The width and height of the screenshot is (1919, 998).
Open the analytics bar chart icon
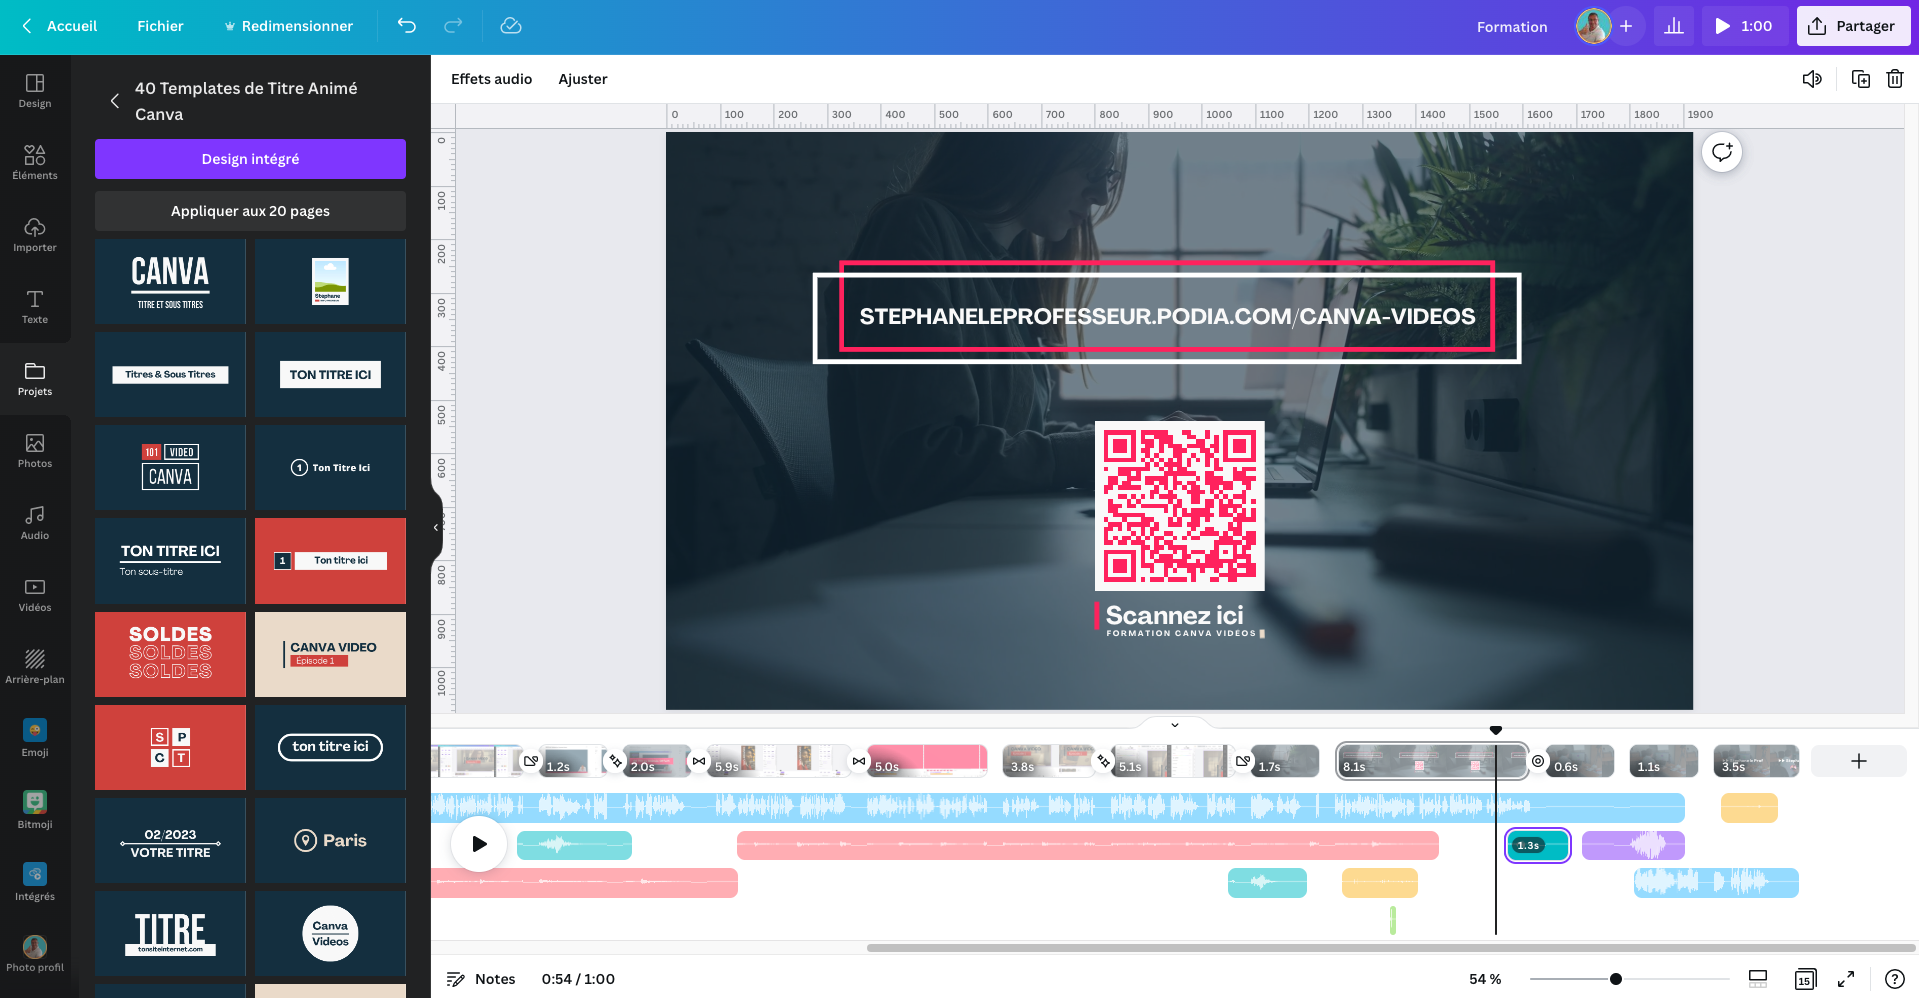(1673, 26)
